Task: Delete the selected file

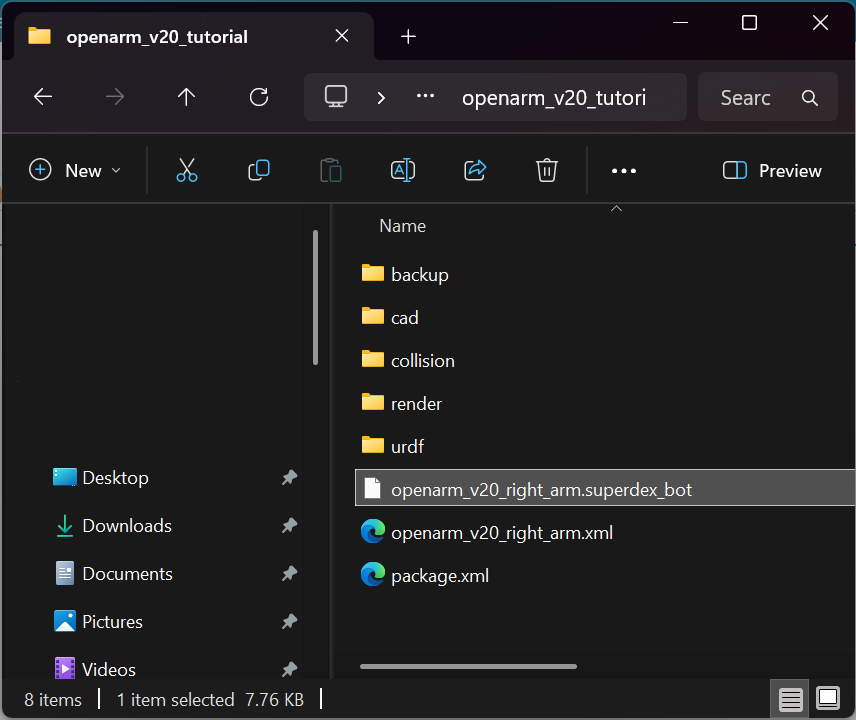Action: [546, 170]
